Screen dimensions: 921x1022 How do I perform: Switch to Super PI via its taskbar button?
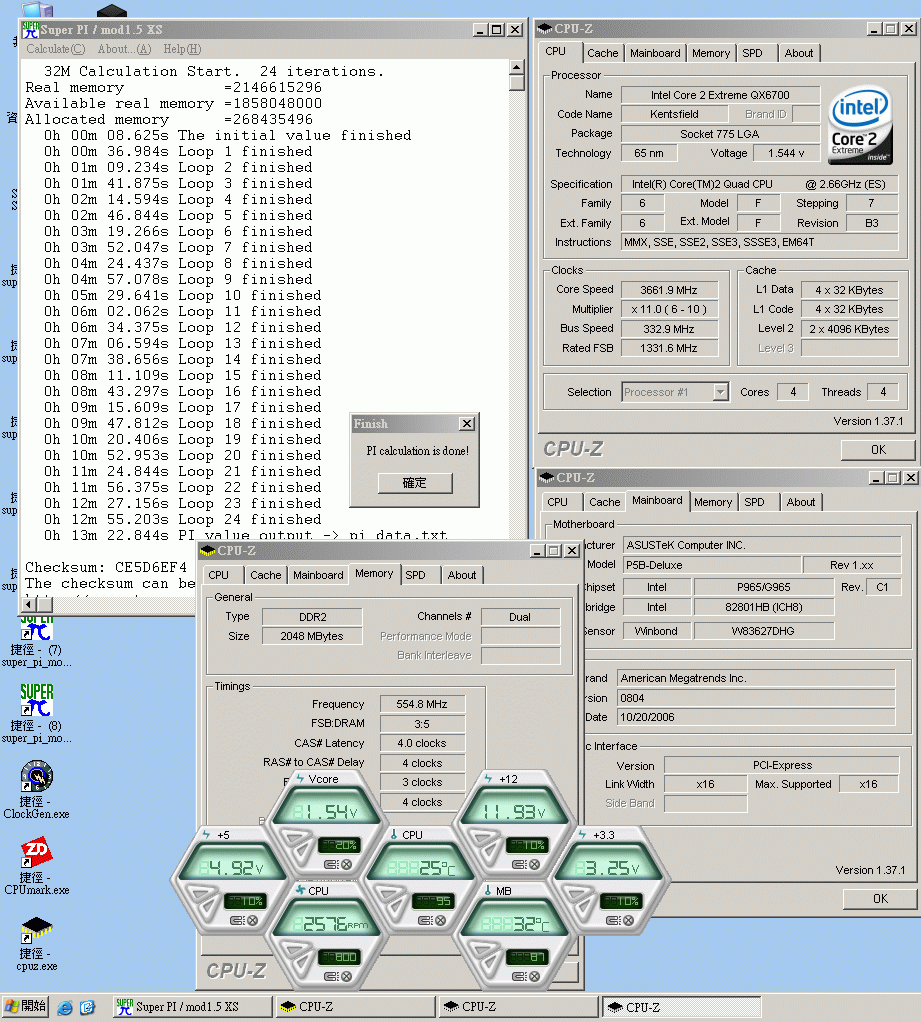[192, 1007]
